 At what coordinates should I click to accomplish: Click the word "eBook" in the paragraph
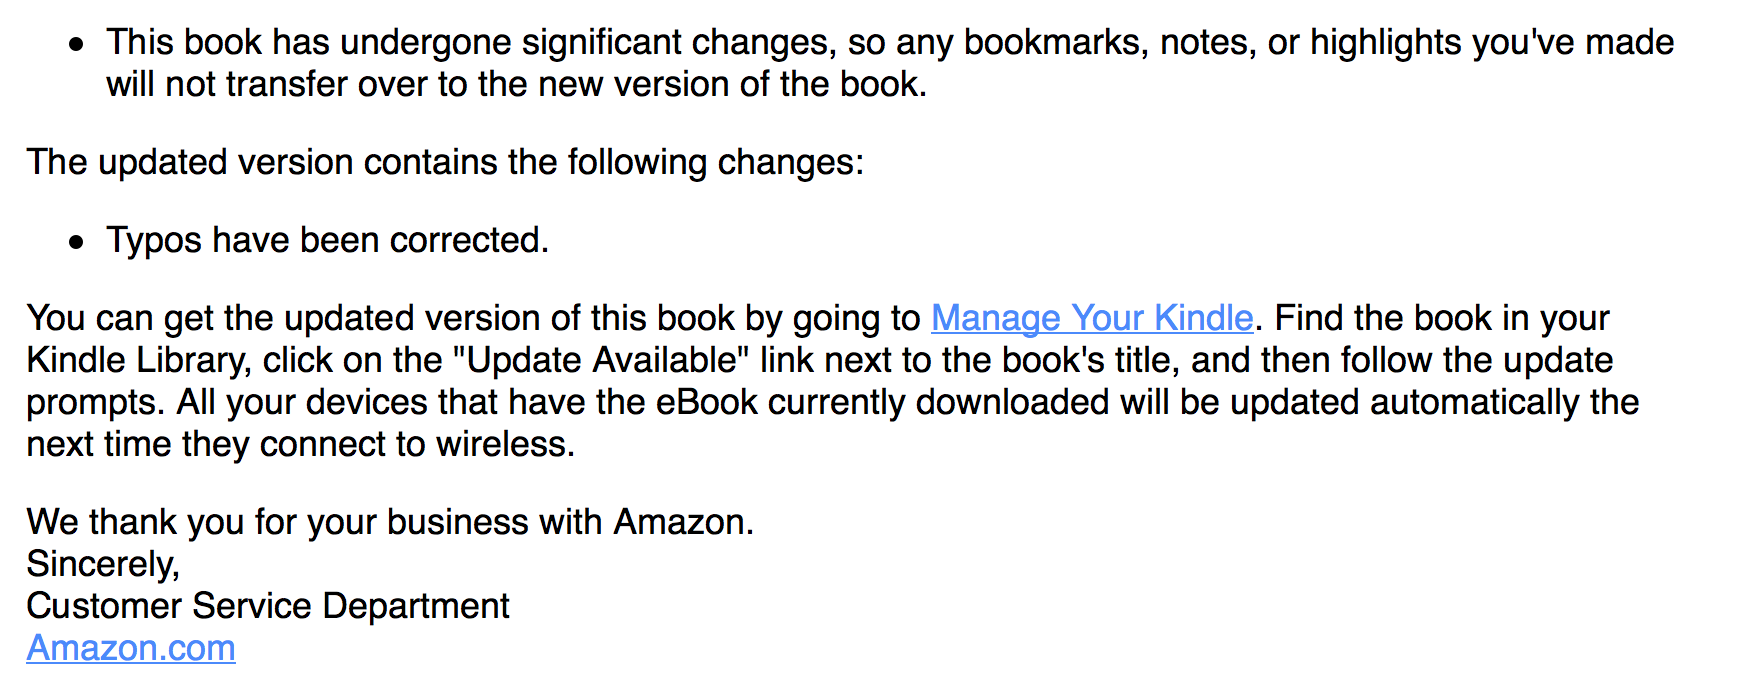pos(707,402)
